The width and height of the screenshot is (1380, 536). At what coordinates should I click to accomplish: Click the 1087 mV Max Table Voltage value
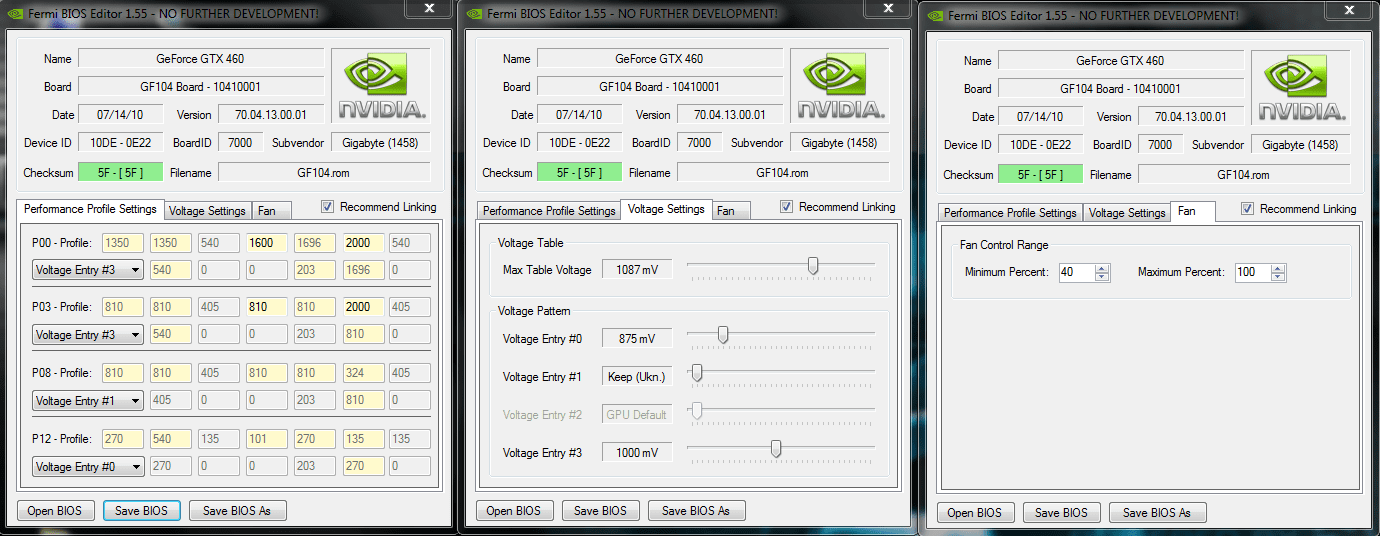(637, 269)
